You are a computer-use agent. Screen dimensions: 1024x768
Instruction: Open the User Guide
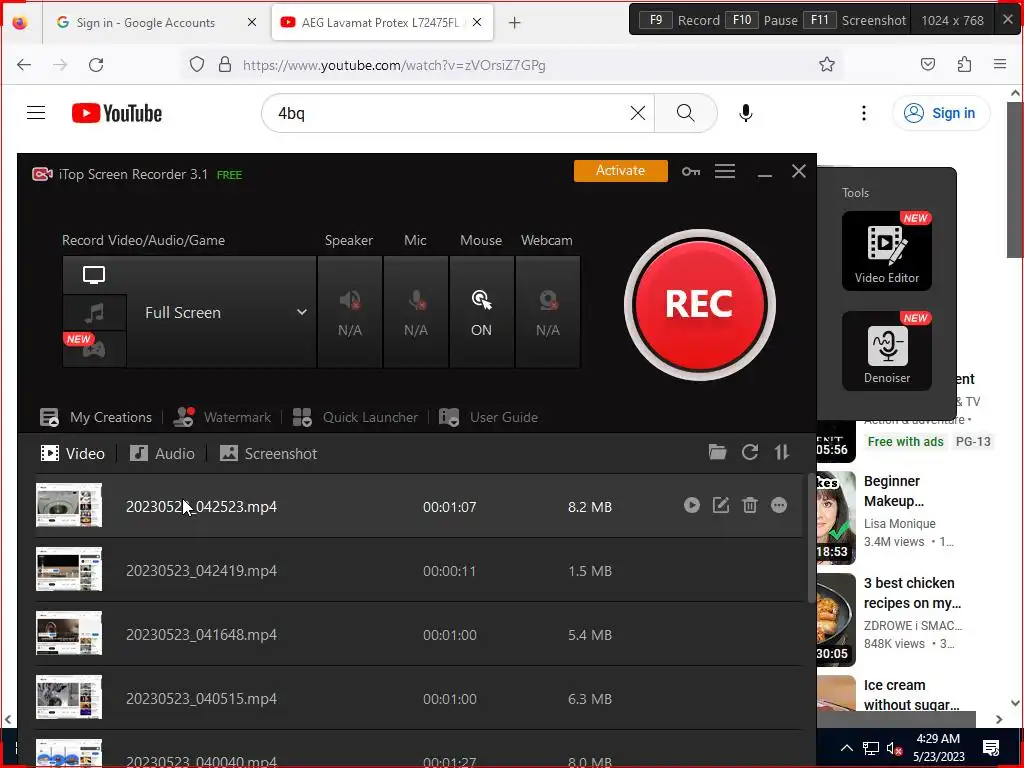tap(488, 417)
